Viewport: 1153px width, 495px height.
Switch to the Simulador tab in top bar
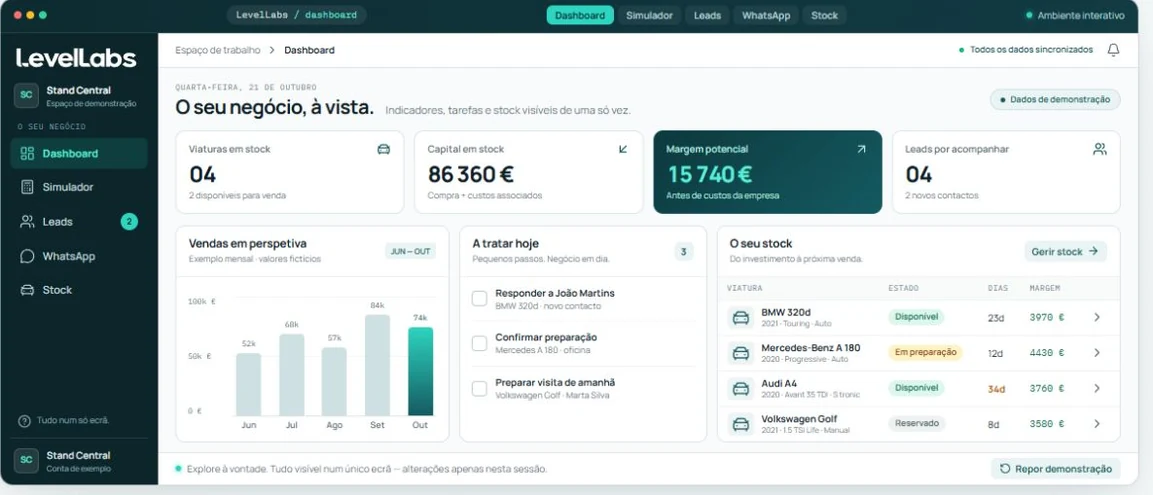click(649, 15)
